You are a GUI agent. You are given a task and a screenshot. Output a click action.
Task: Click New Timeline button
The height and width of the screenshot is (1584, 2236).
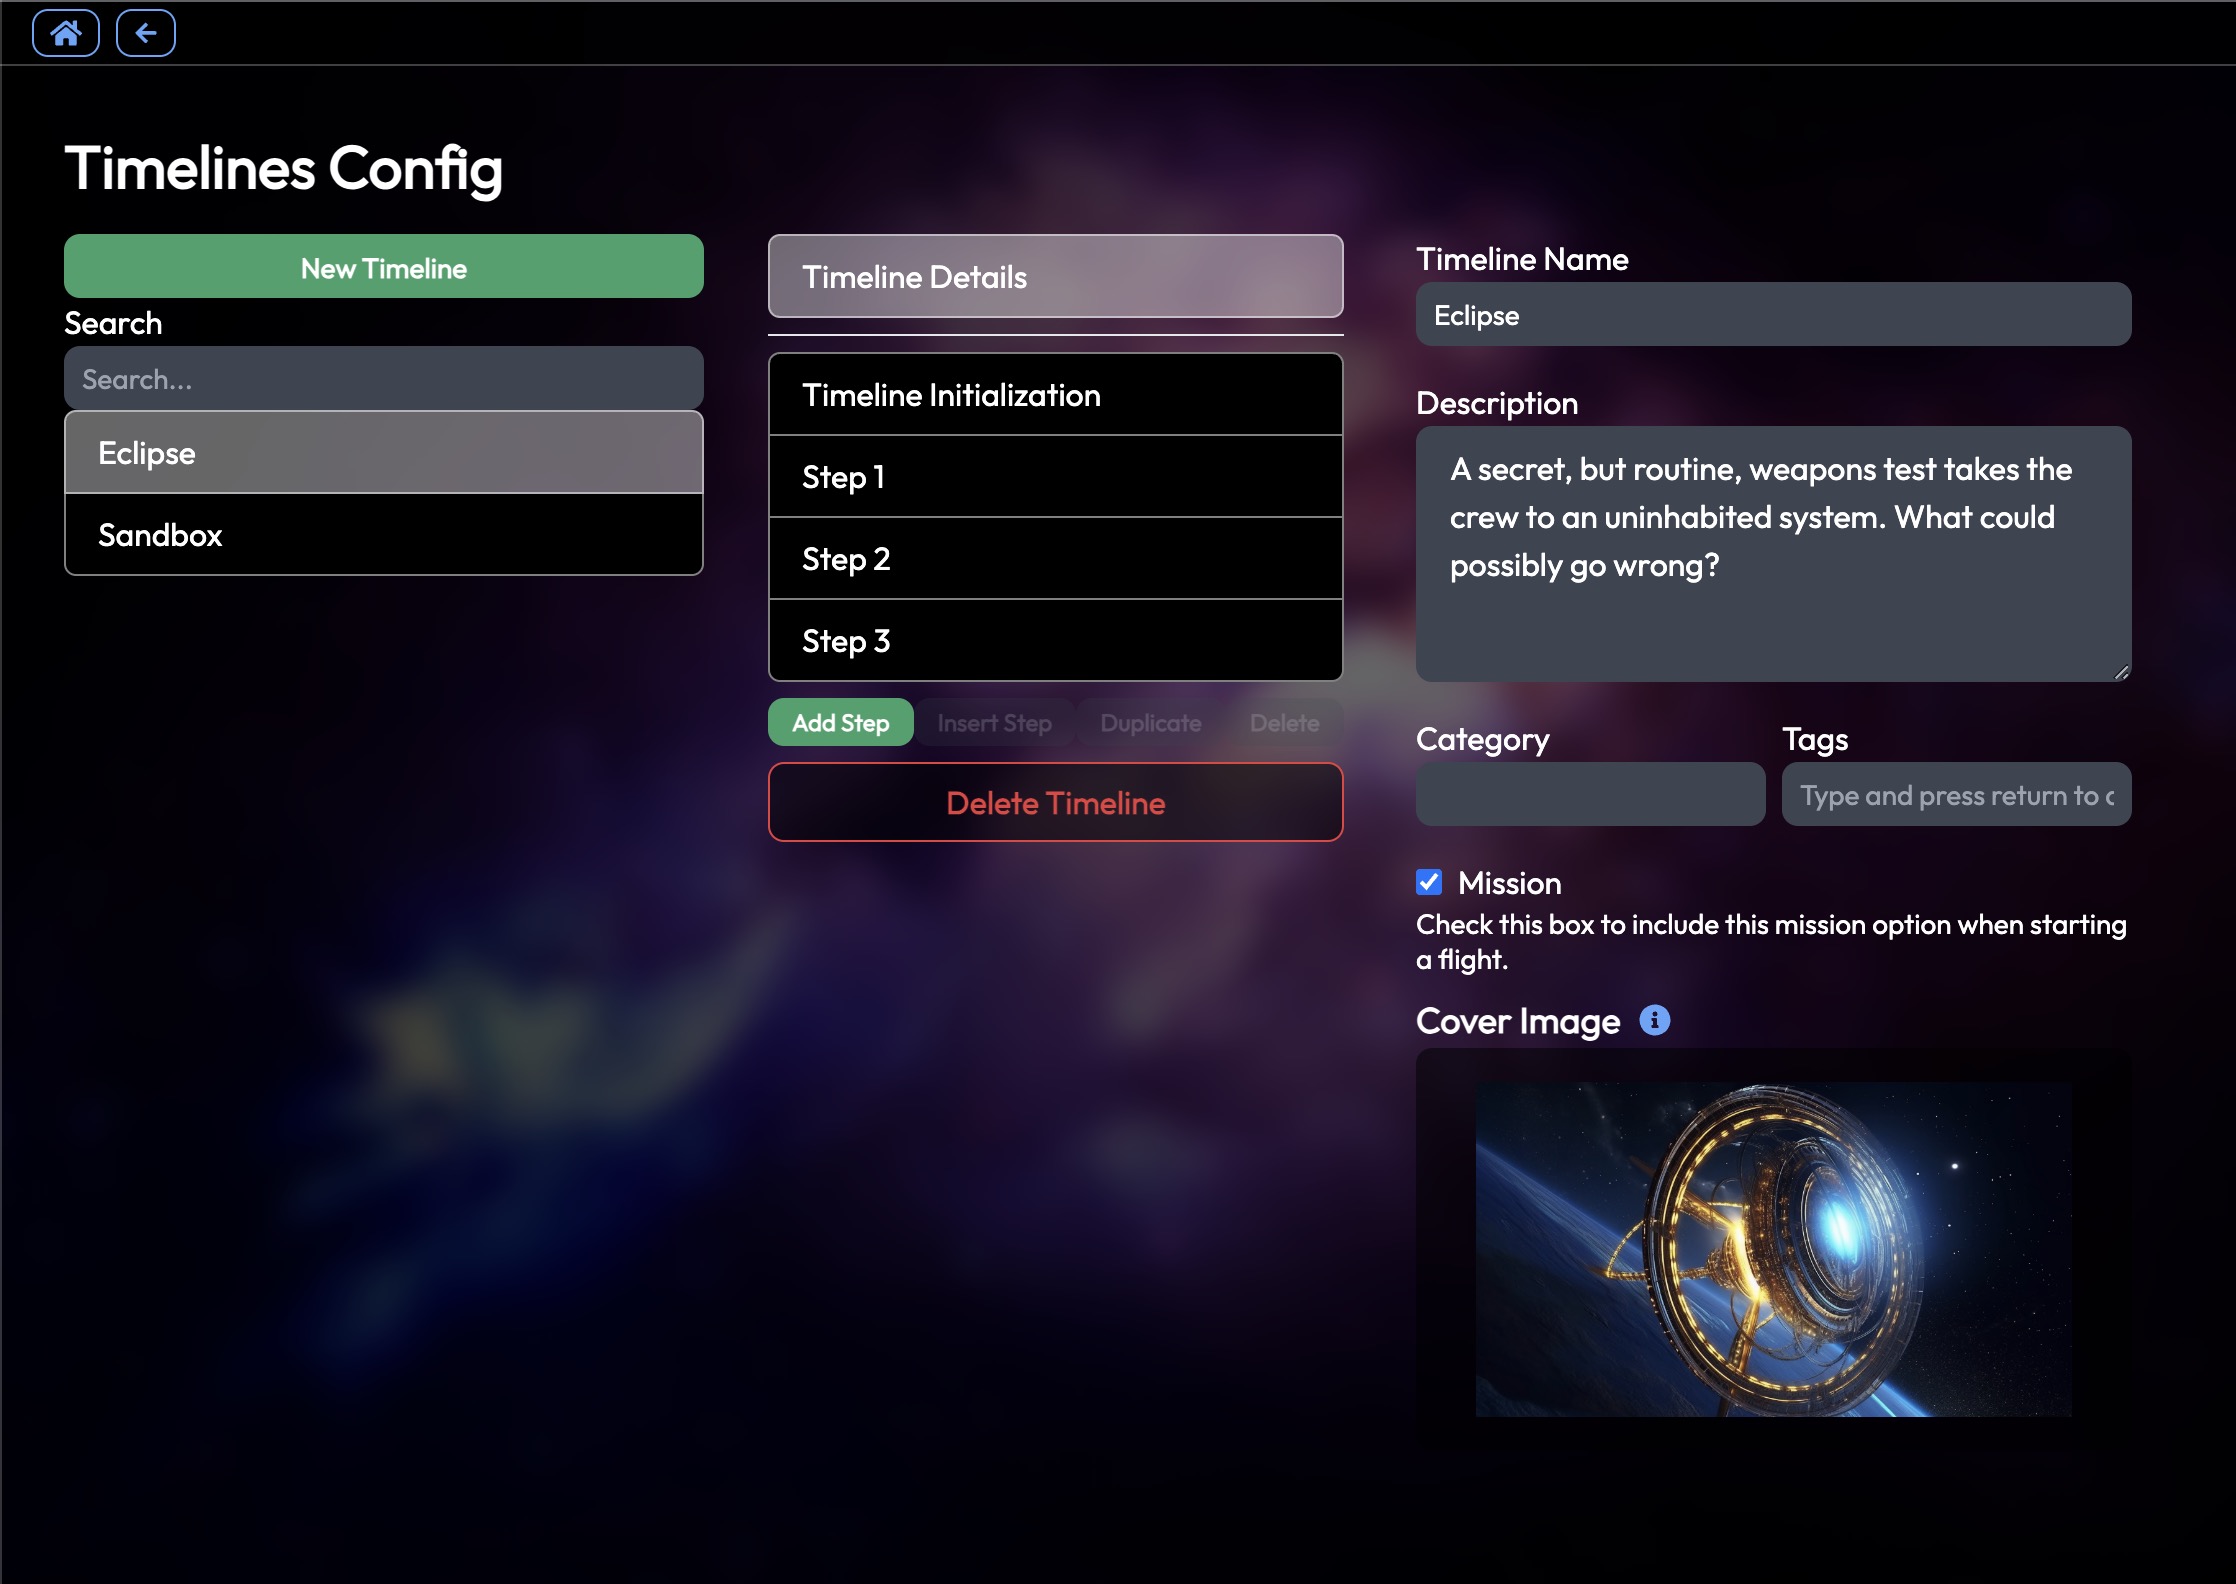pyautogui.click(x=384, y=267)
